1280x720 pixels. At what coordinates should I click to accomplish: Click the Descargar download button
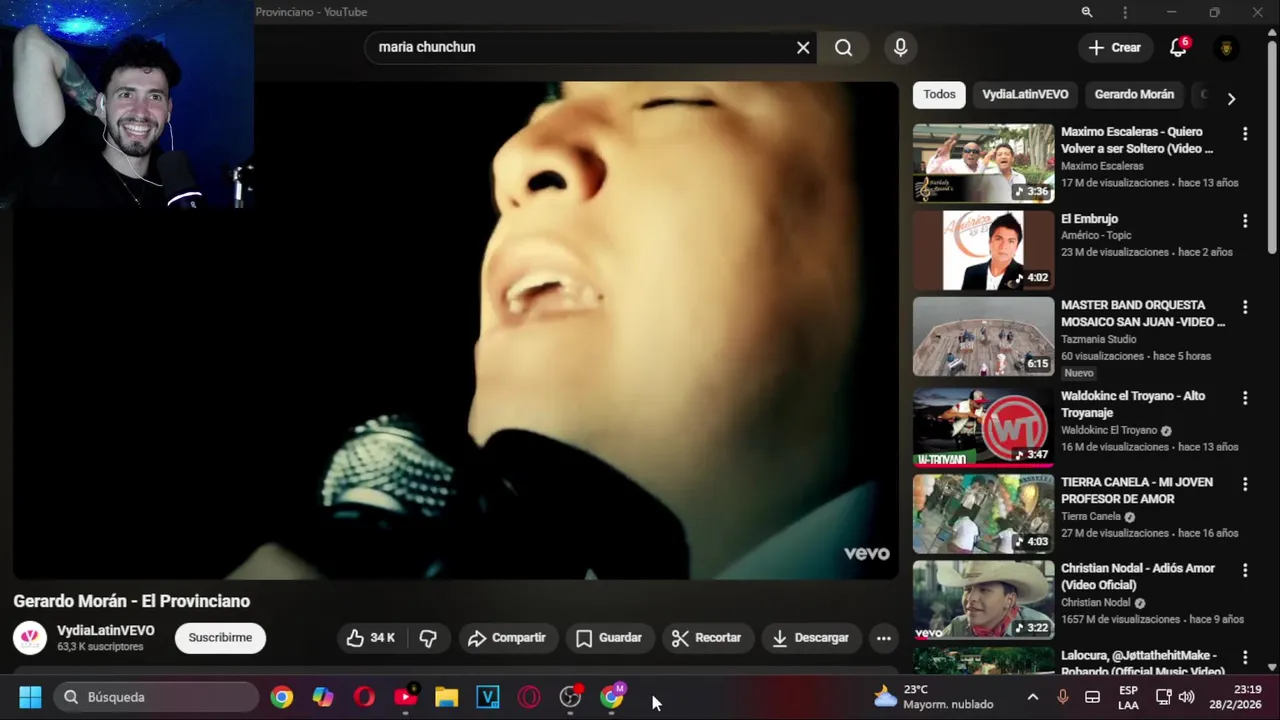coord(811,638)
